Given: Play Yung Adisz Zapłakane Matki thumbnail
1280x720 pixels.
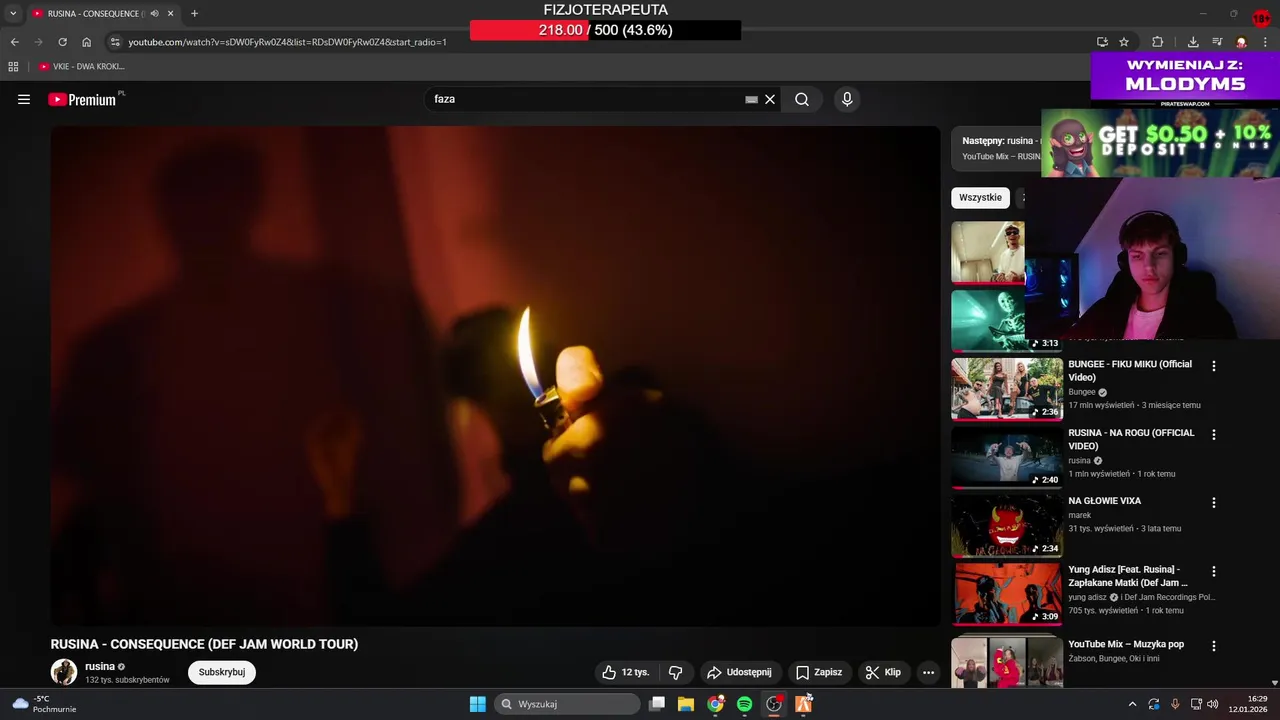Looking at the screenshot, I should point(1006,593).
